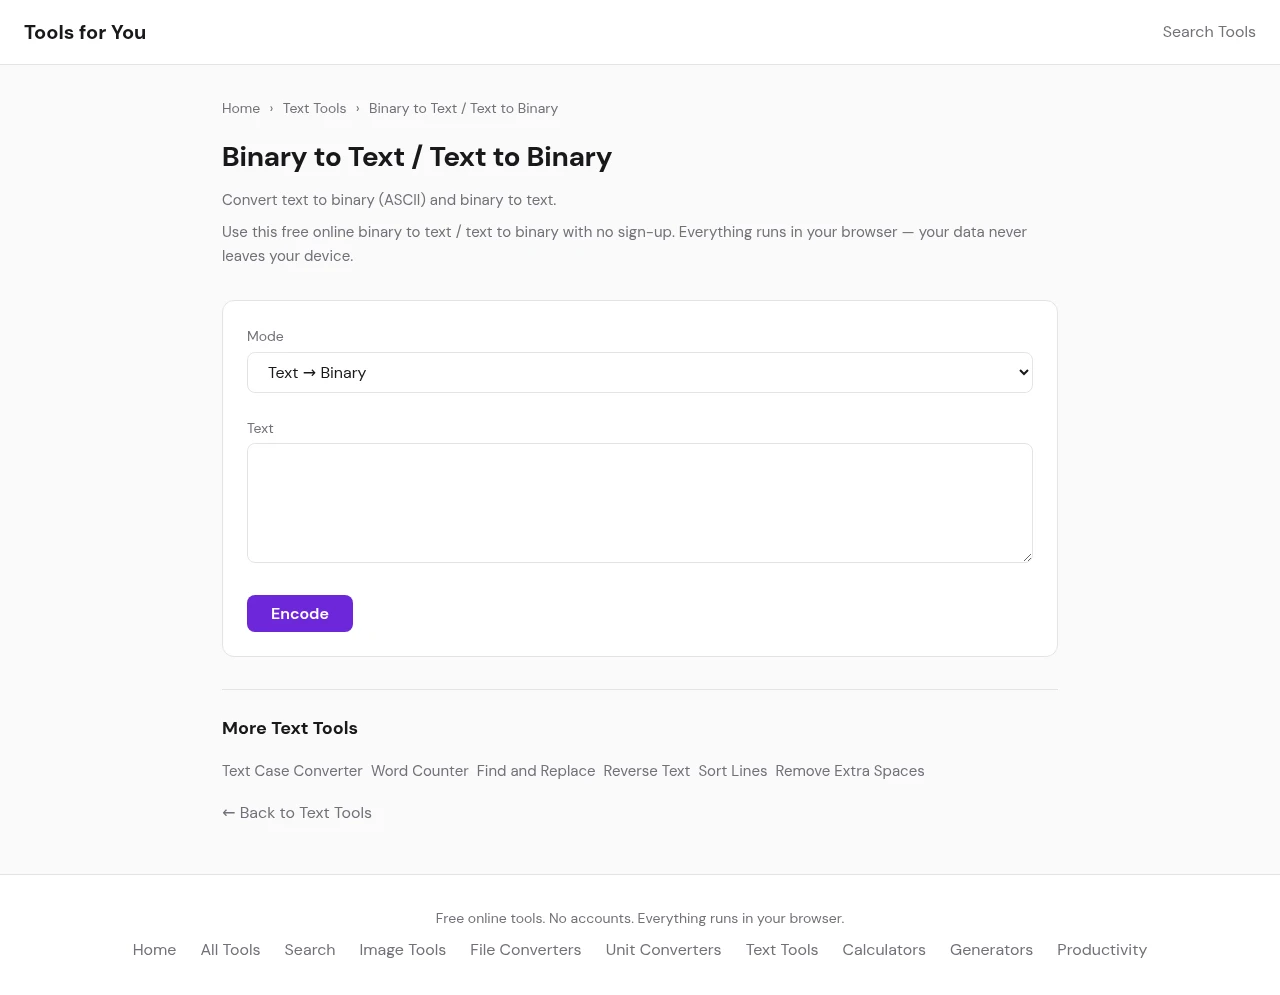The height and width of the screenshot is (995, 1280).
Task: Open the Reverse Text tool
Action: point(646,771)
